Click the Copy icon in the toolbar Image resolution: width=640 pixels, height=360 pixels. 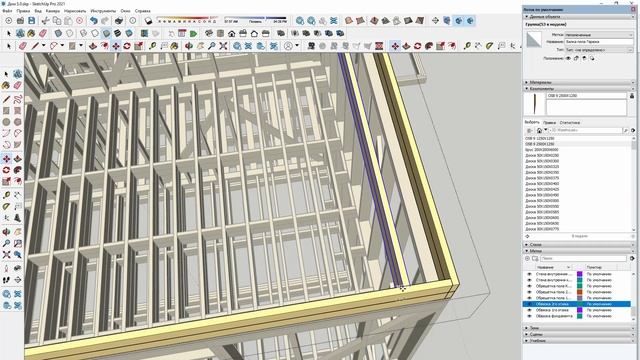point(57,20)
